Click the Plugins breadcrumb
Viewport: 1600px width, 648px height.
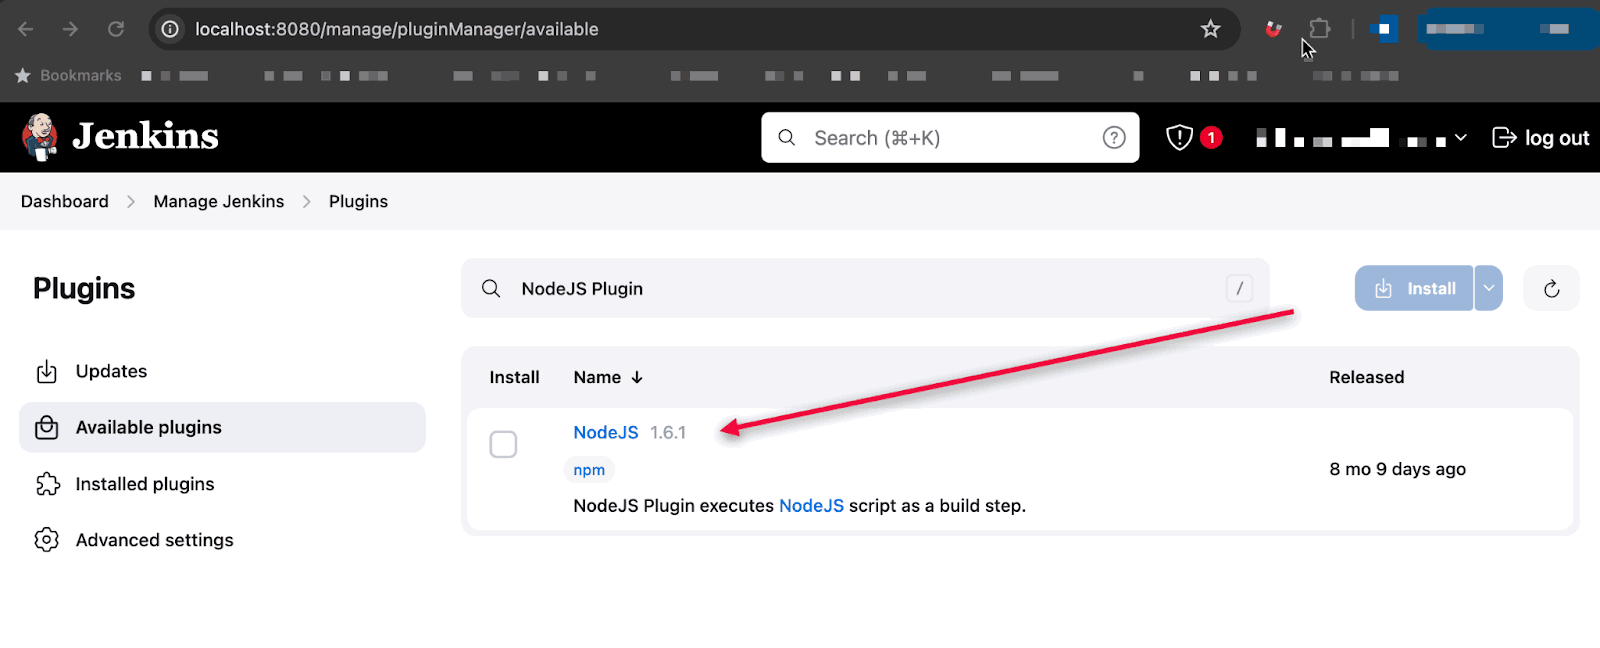358,201
